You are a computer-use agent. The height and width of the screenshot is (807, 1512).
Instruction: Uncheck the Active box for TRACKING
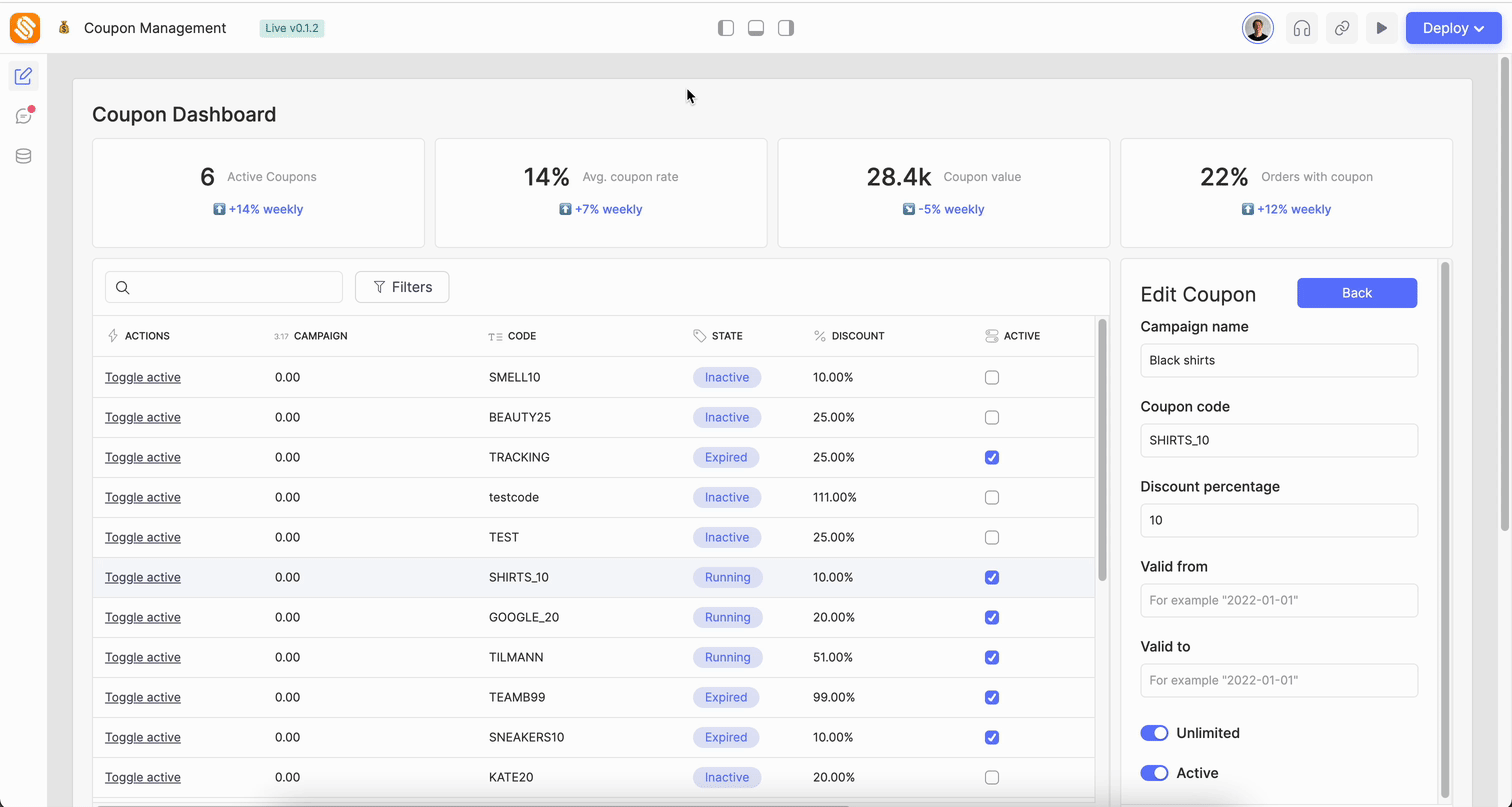(991, 457)
